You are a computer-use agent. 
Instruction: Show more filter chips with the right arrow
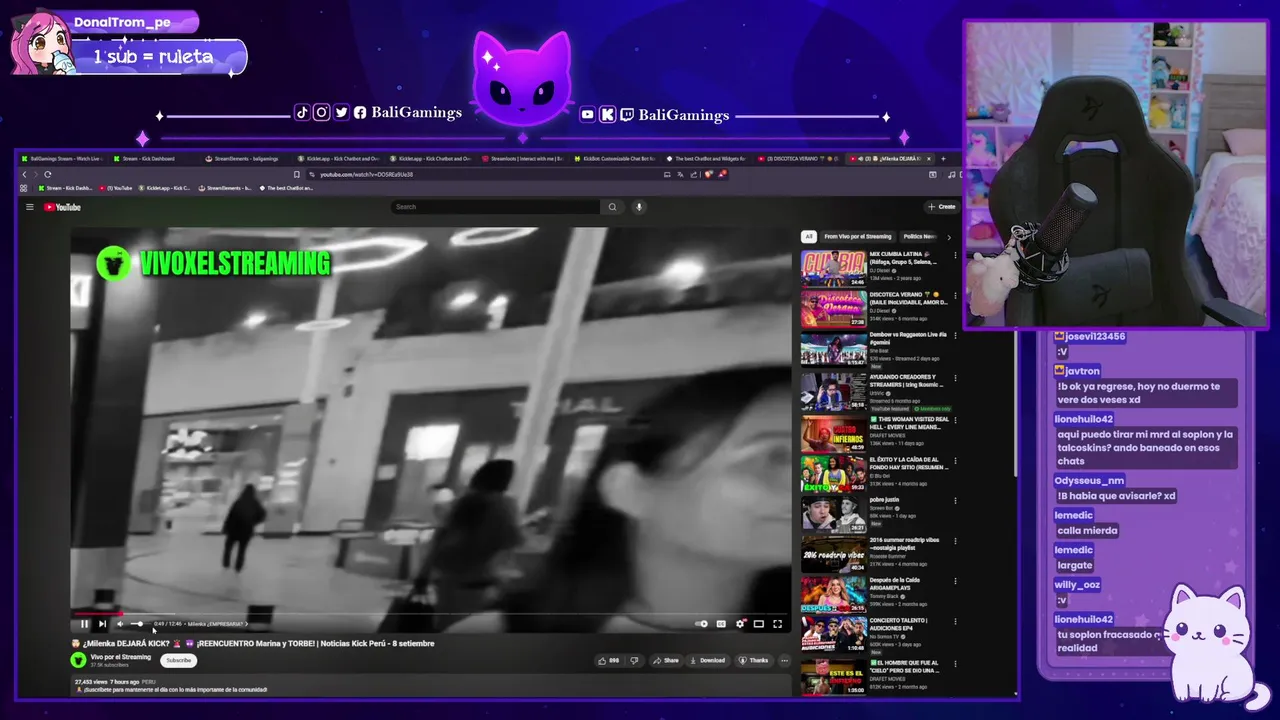coord(949,237)
